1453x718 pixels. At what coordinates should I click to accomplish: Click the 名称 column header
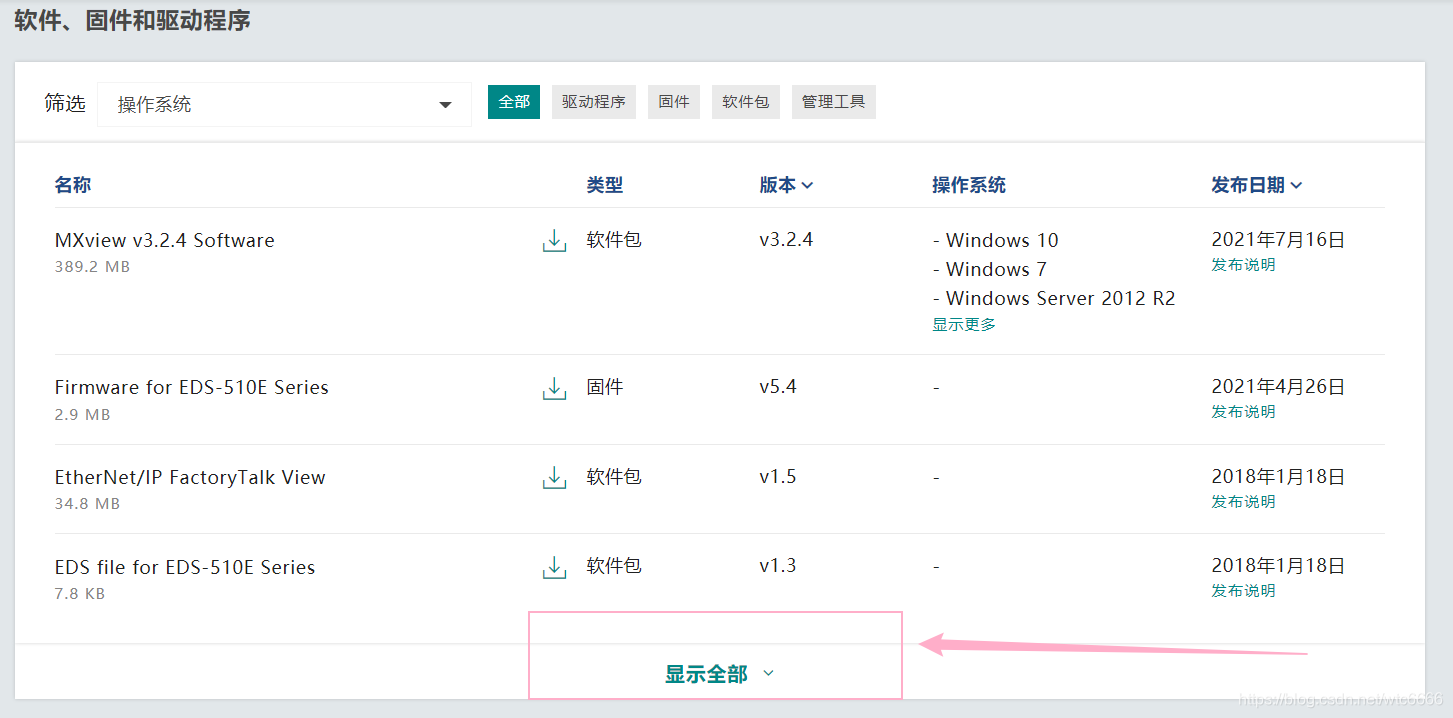click(x=73, y=185)
